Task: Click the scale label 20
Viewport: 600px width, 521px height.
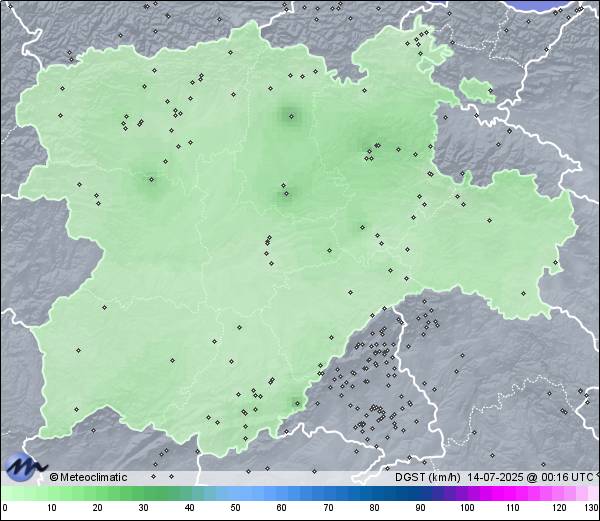Action: [98, 508]
